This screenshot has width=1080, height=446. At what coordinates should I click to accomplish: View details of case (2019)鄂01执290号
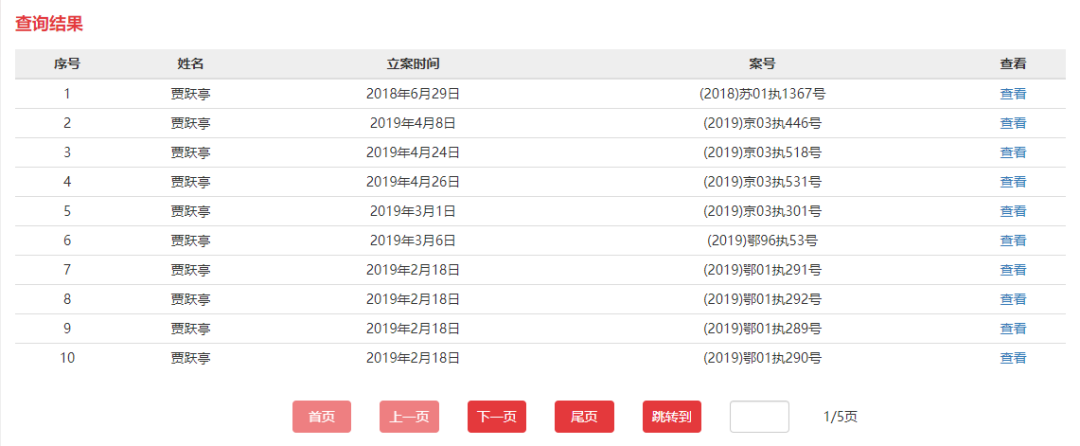click(x=1013, y=358)
